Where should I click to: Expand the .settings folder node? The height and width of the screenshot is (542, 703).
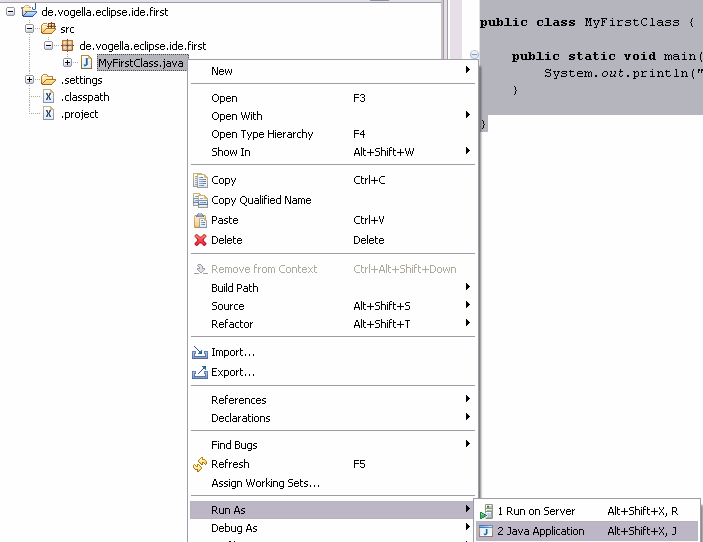pos(30,80)
